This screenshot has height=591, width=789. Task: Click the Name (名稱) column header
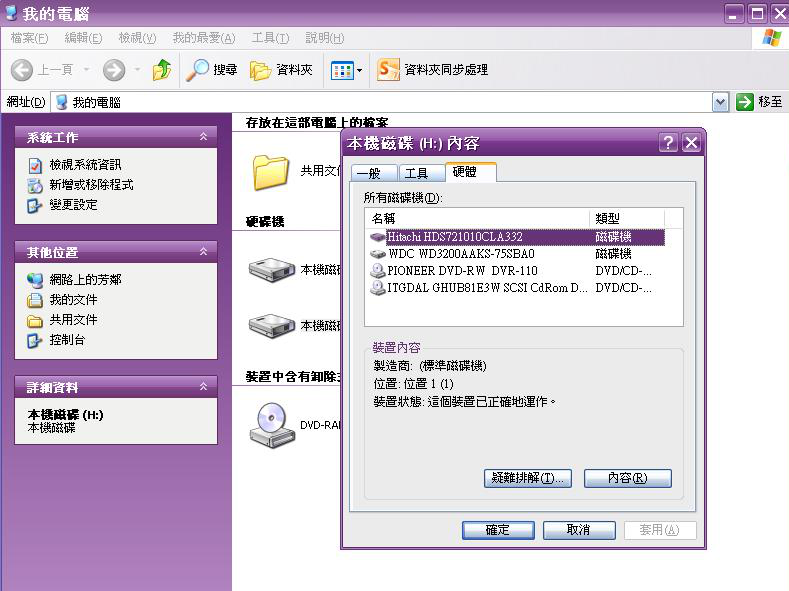[x=478, y=218]
